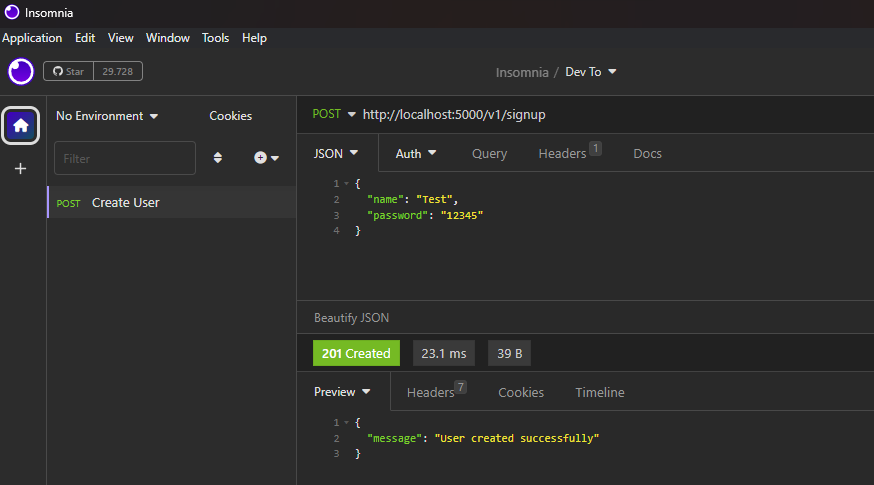Open the create request plus-circle dropdown
Viewport: 874px width, 485px height.
point(266,158)
